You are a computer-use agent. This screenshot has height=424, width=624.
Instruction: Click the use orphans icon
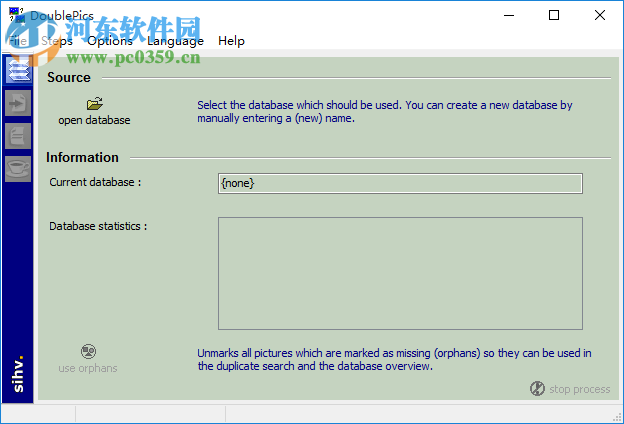88,352
